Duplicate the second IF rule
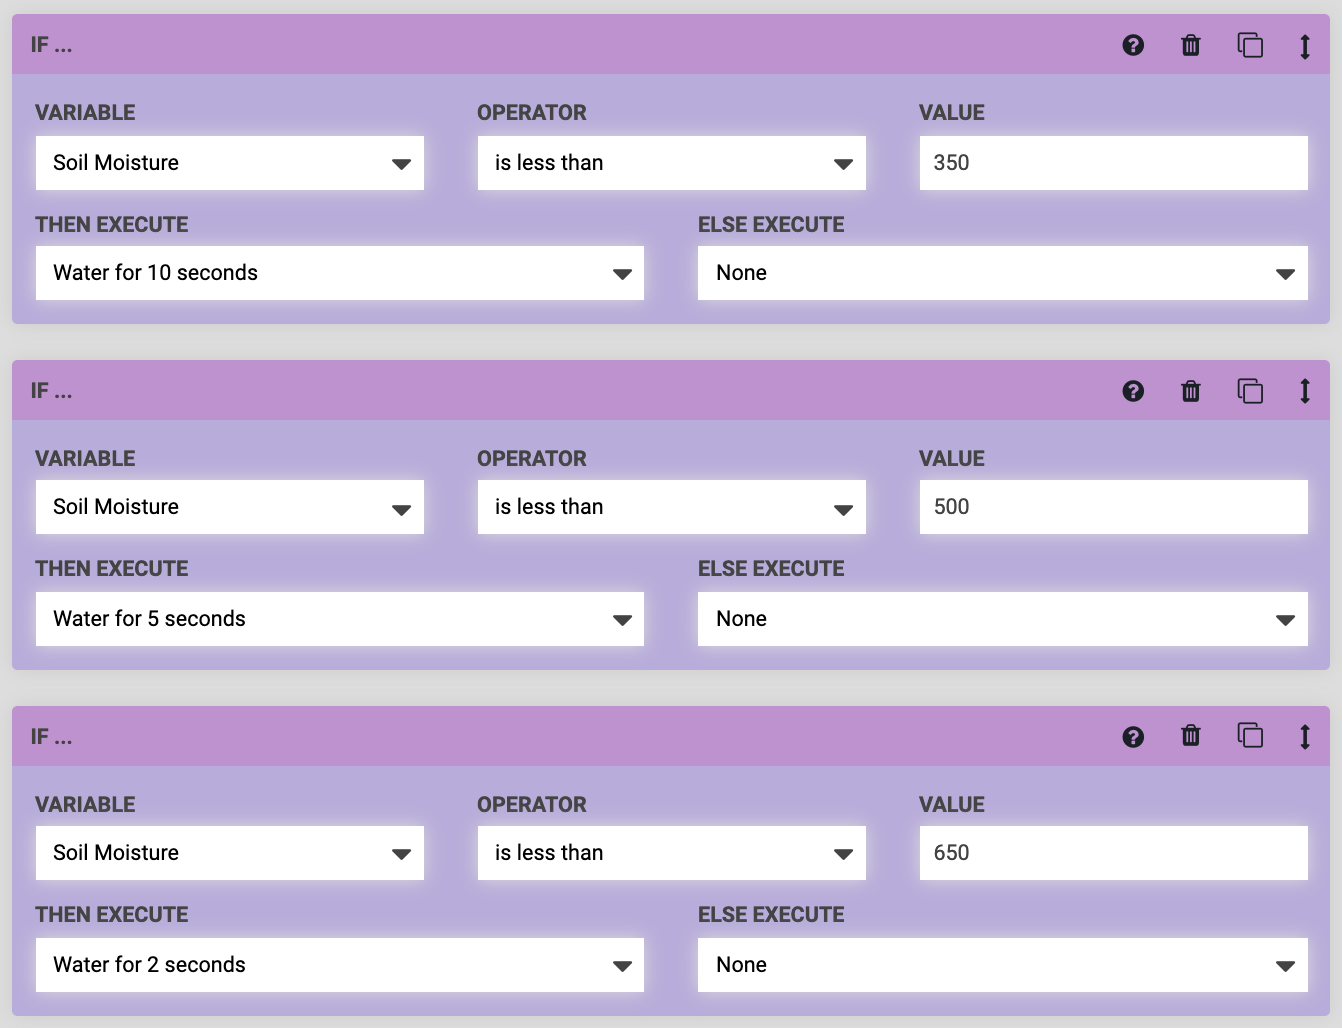This screenshot has height=1028, width=1342. [1250, 391]
